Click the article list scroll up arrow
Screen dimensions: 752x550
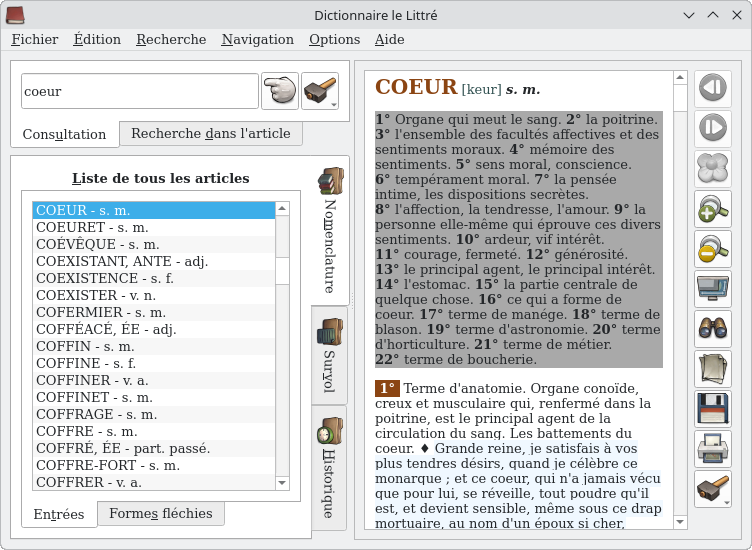(282, 208)
